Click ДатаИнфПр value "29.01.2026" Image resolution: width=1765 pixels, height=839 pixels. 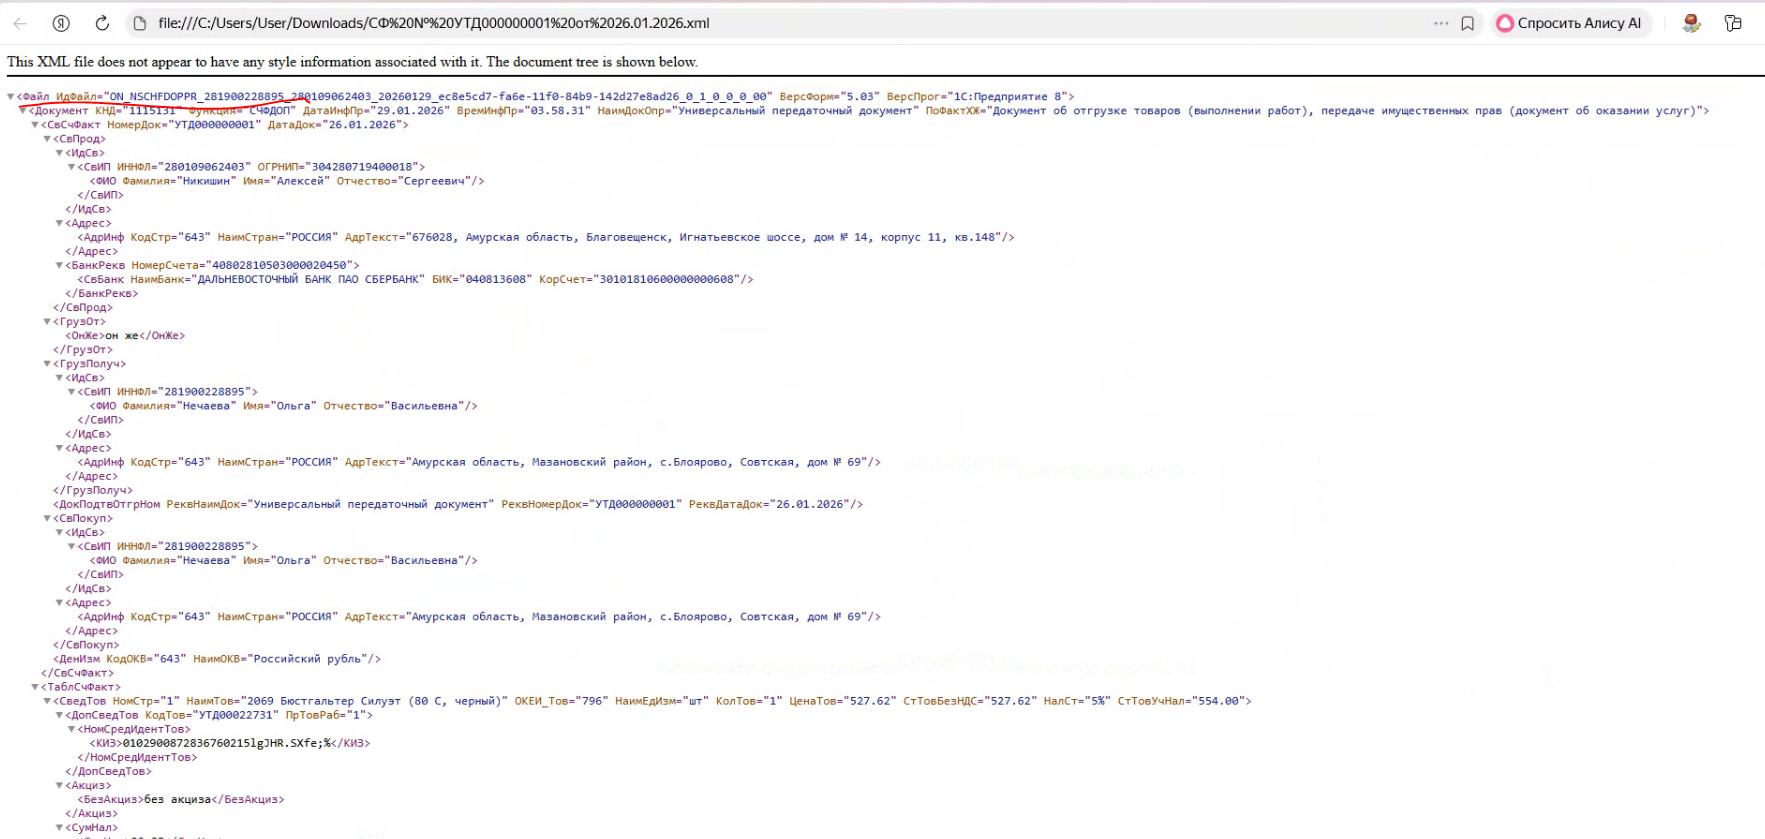click(x=410, y=111)
